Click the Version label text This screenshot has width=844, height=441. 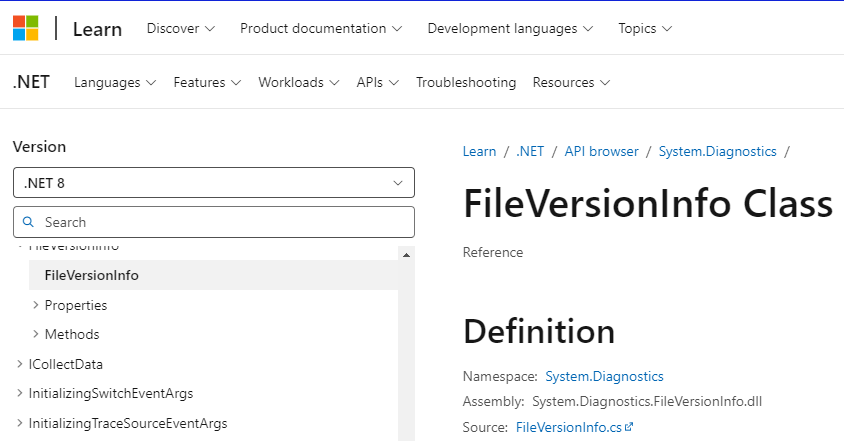point(39,146)
